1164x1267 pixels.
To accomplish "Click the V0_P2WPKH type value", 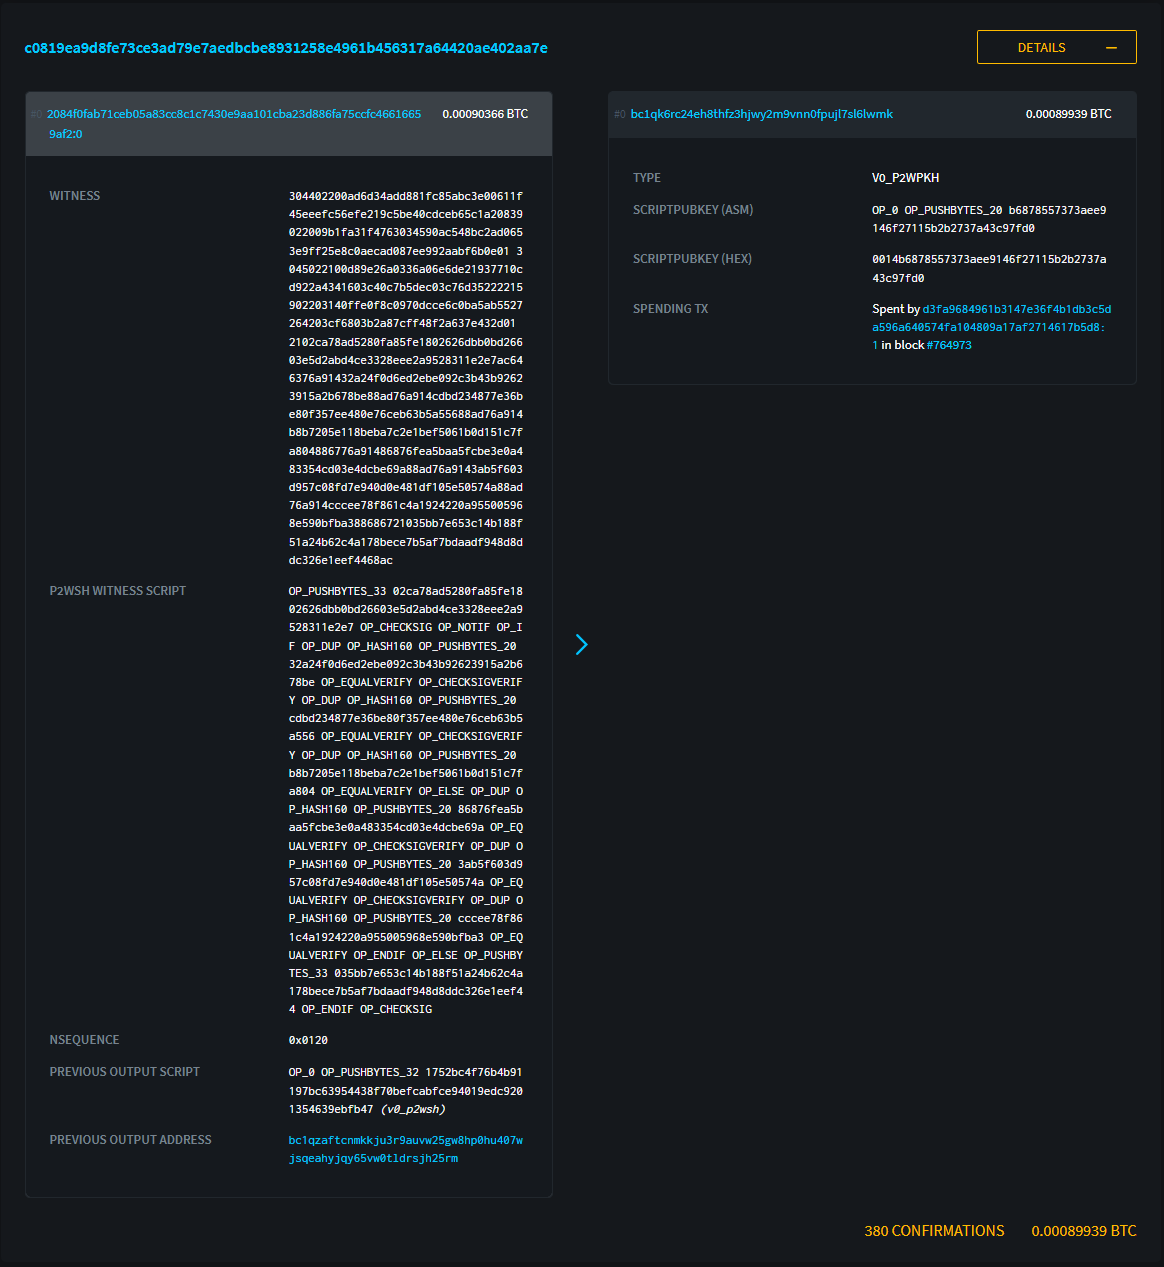I will coord(905,178).
